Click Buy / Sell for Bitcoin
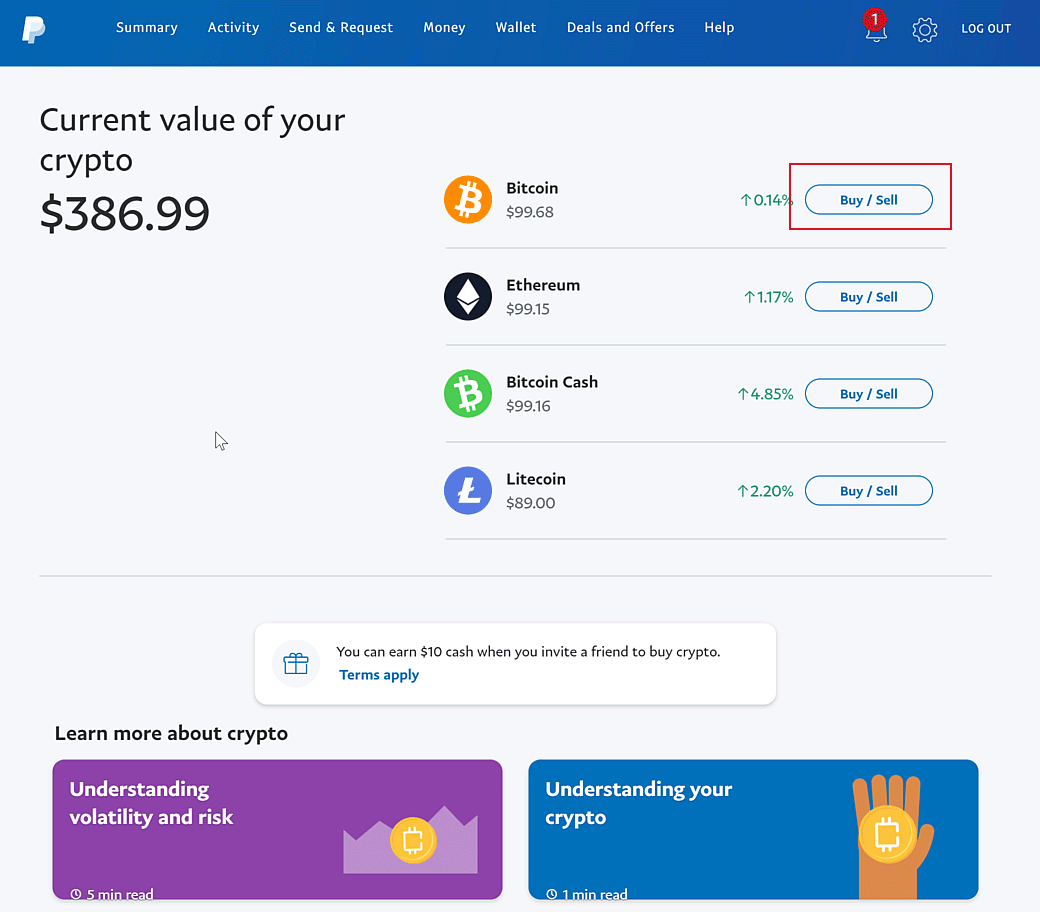The height and width of the screenshot is (912, 1040). click(x=868, y=200)
